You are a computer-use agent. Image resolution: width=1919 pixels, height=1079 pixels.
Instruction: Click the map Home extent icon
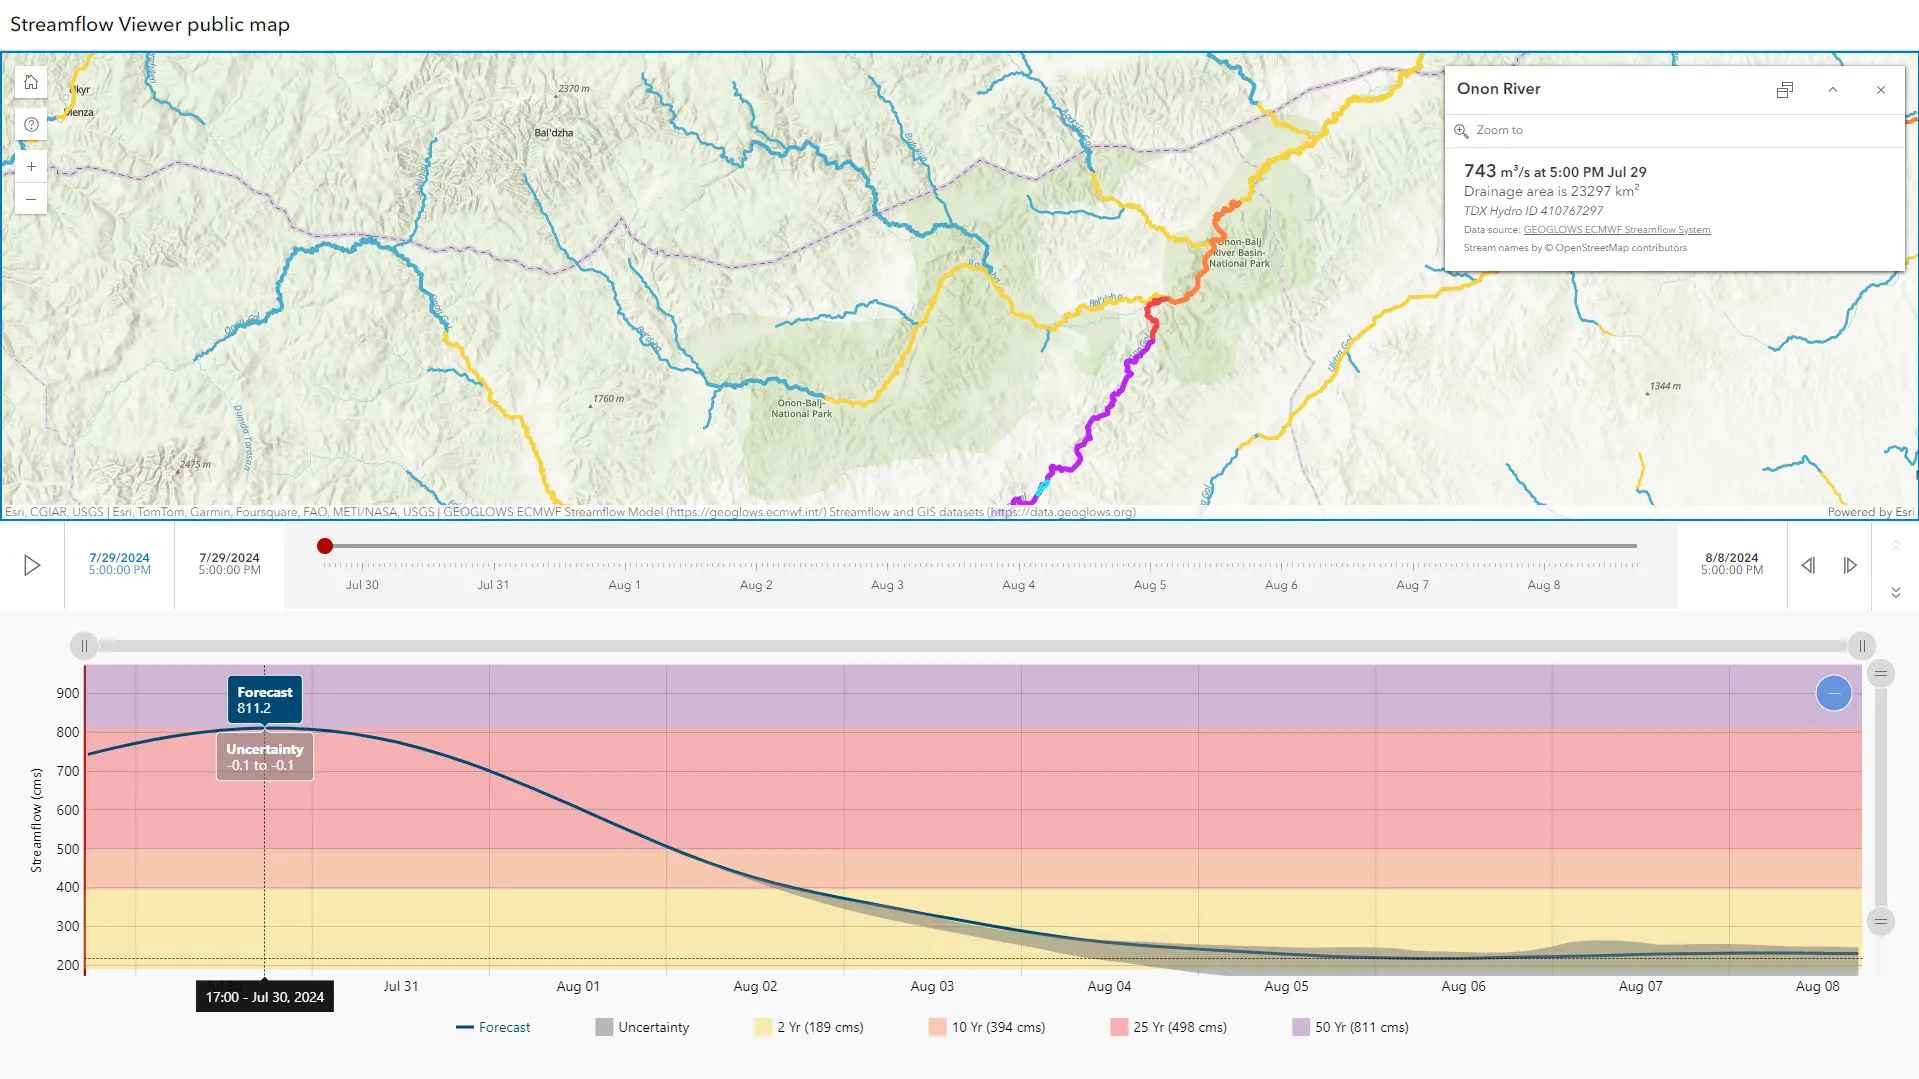click(x=31, y=83)
